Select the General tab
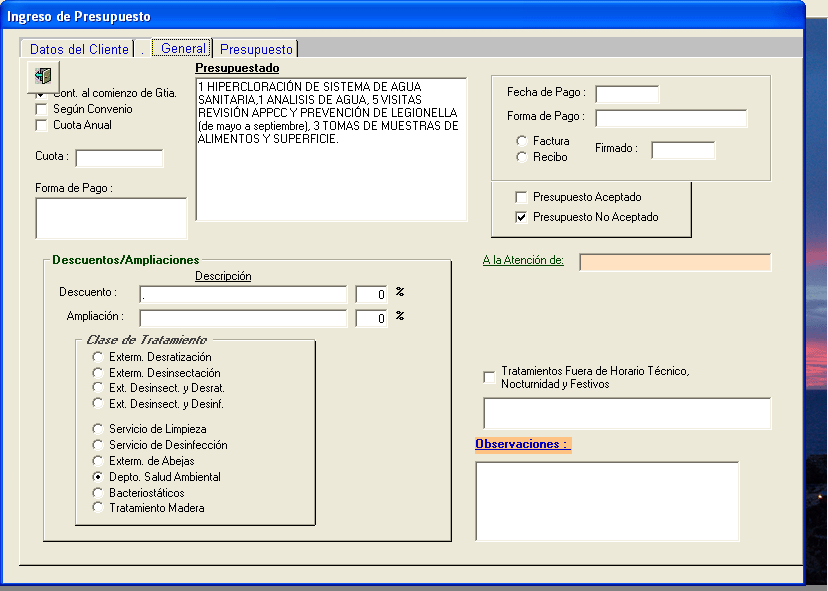This screenshot has width=828, height=591. [183, 48]
